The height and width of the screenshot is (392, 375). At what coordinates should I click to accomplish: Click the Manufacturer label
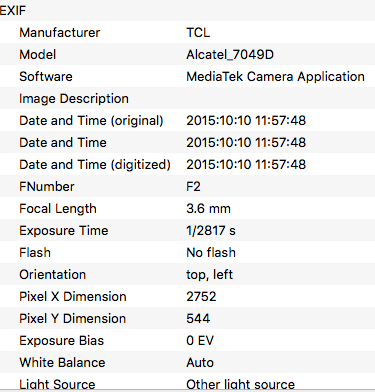coord(60,33)
